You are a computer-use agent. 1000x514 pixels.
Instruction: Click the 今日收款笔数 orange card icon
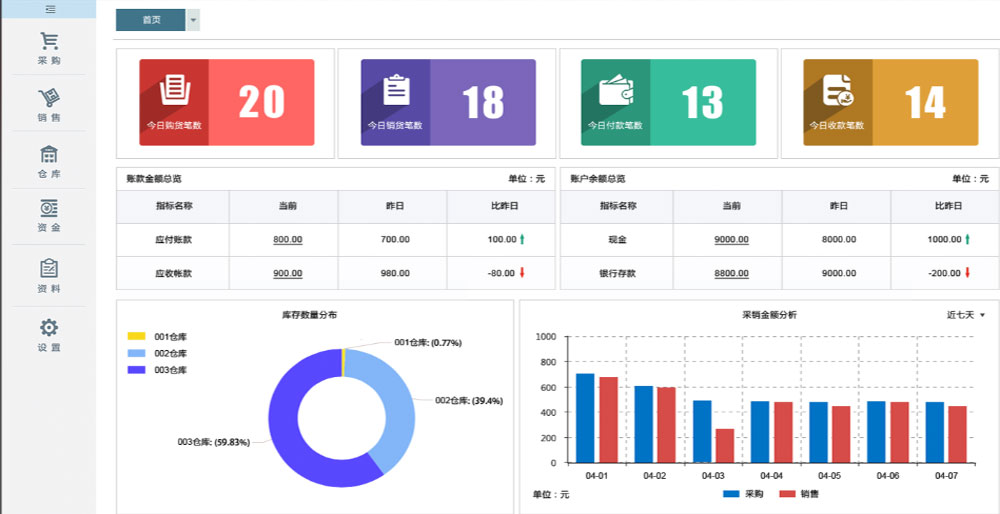pyautogui.click(x=837, y=91)
